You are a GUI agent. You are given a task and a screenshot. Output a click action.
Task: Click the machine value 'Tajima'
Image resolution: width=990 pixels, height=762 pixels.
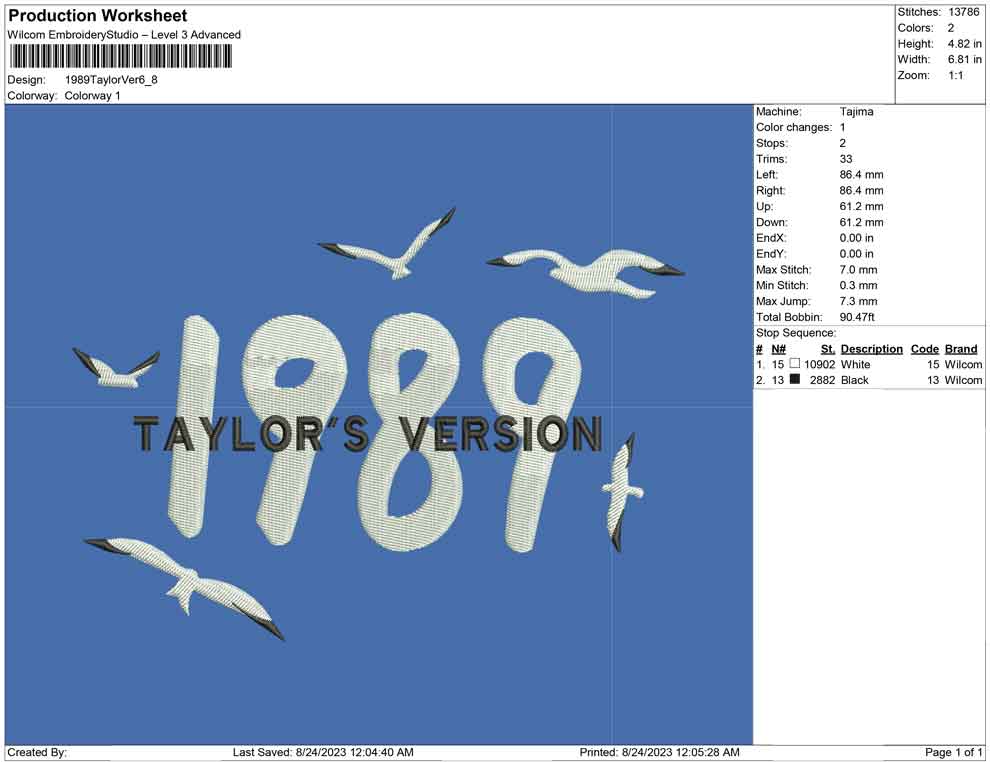(857, 112)
